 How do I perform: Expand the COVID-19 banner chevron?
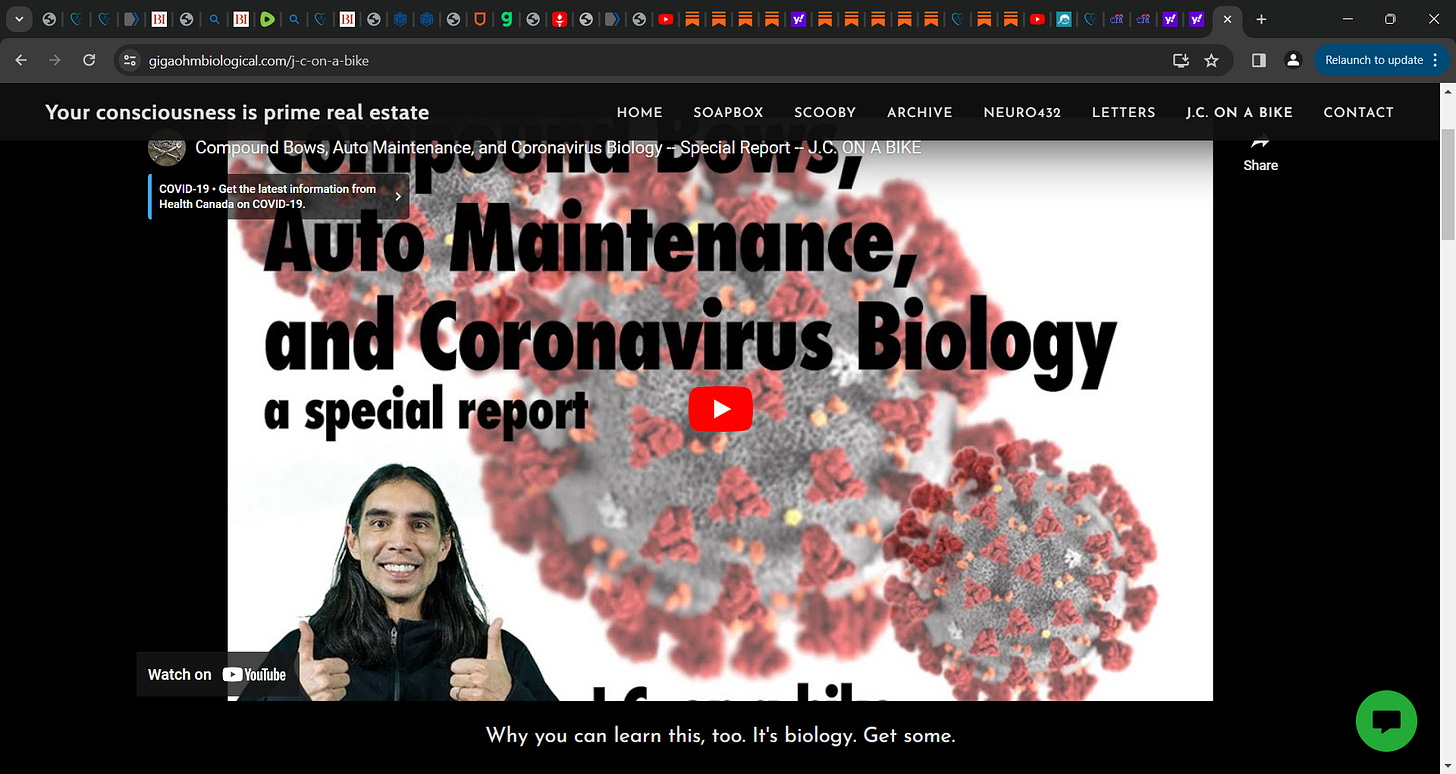(398, 196)
